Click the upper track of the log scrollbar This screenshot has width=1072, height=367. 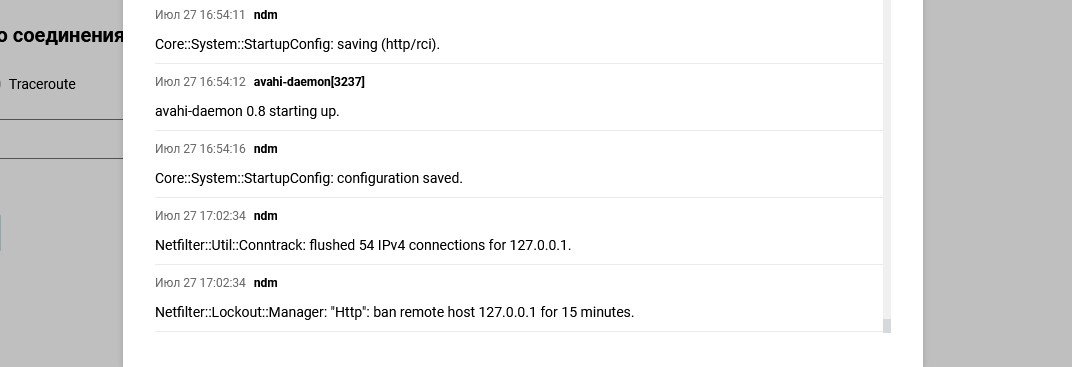tap(887, 157)
